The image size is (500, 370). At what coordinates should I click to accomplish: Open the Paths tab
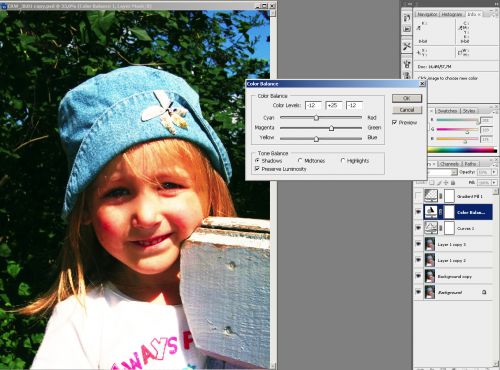pyautogui.click(x=470, y=164)
